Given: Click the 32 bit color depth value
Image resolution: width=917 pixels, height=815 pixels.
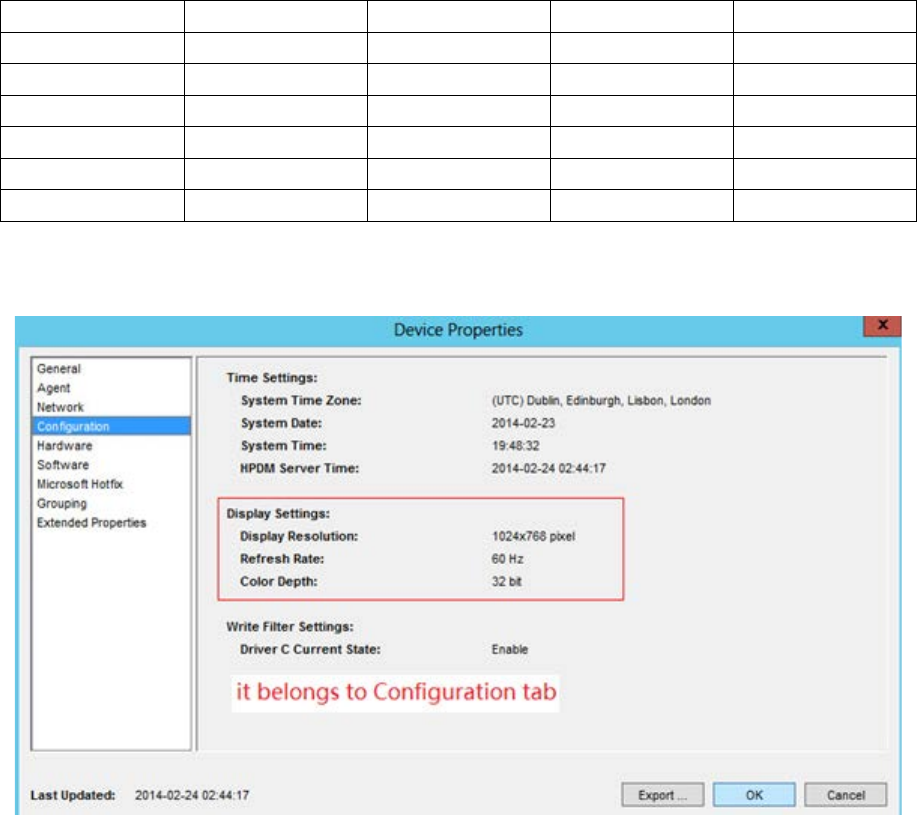Looking at the screenshot, I should [506, 581].
